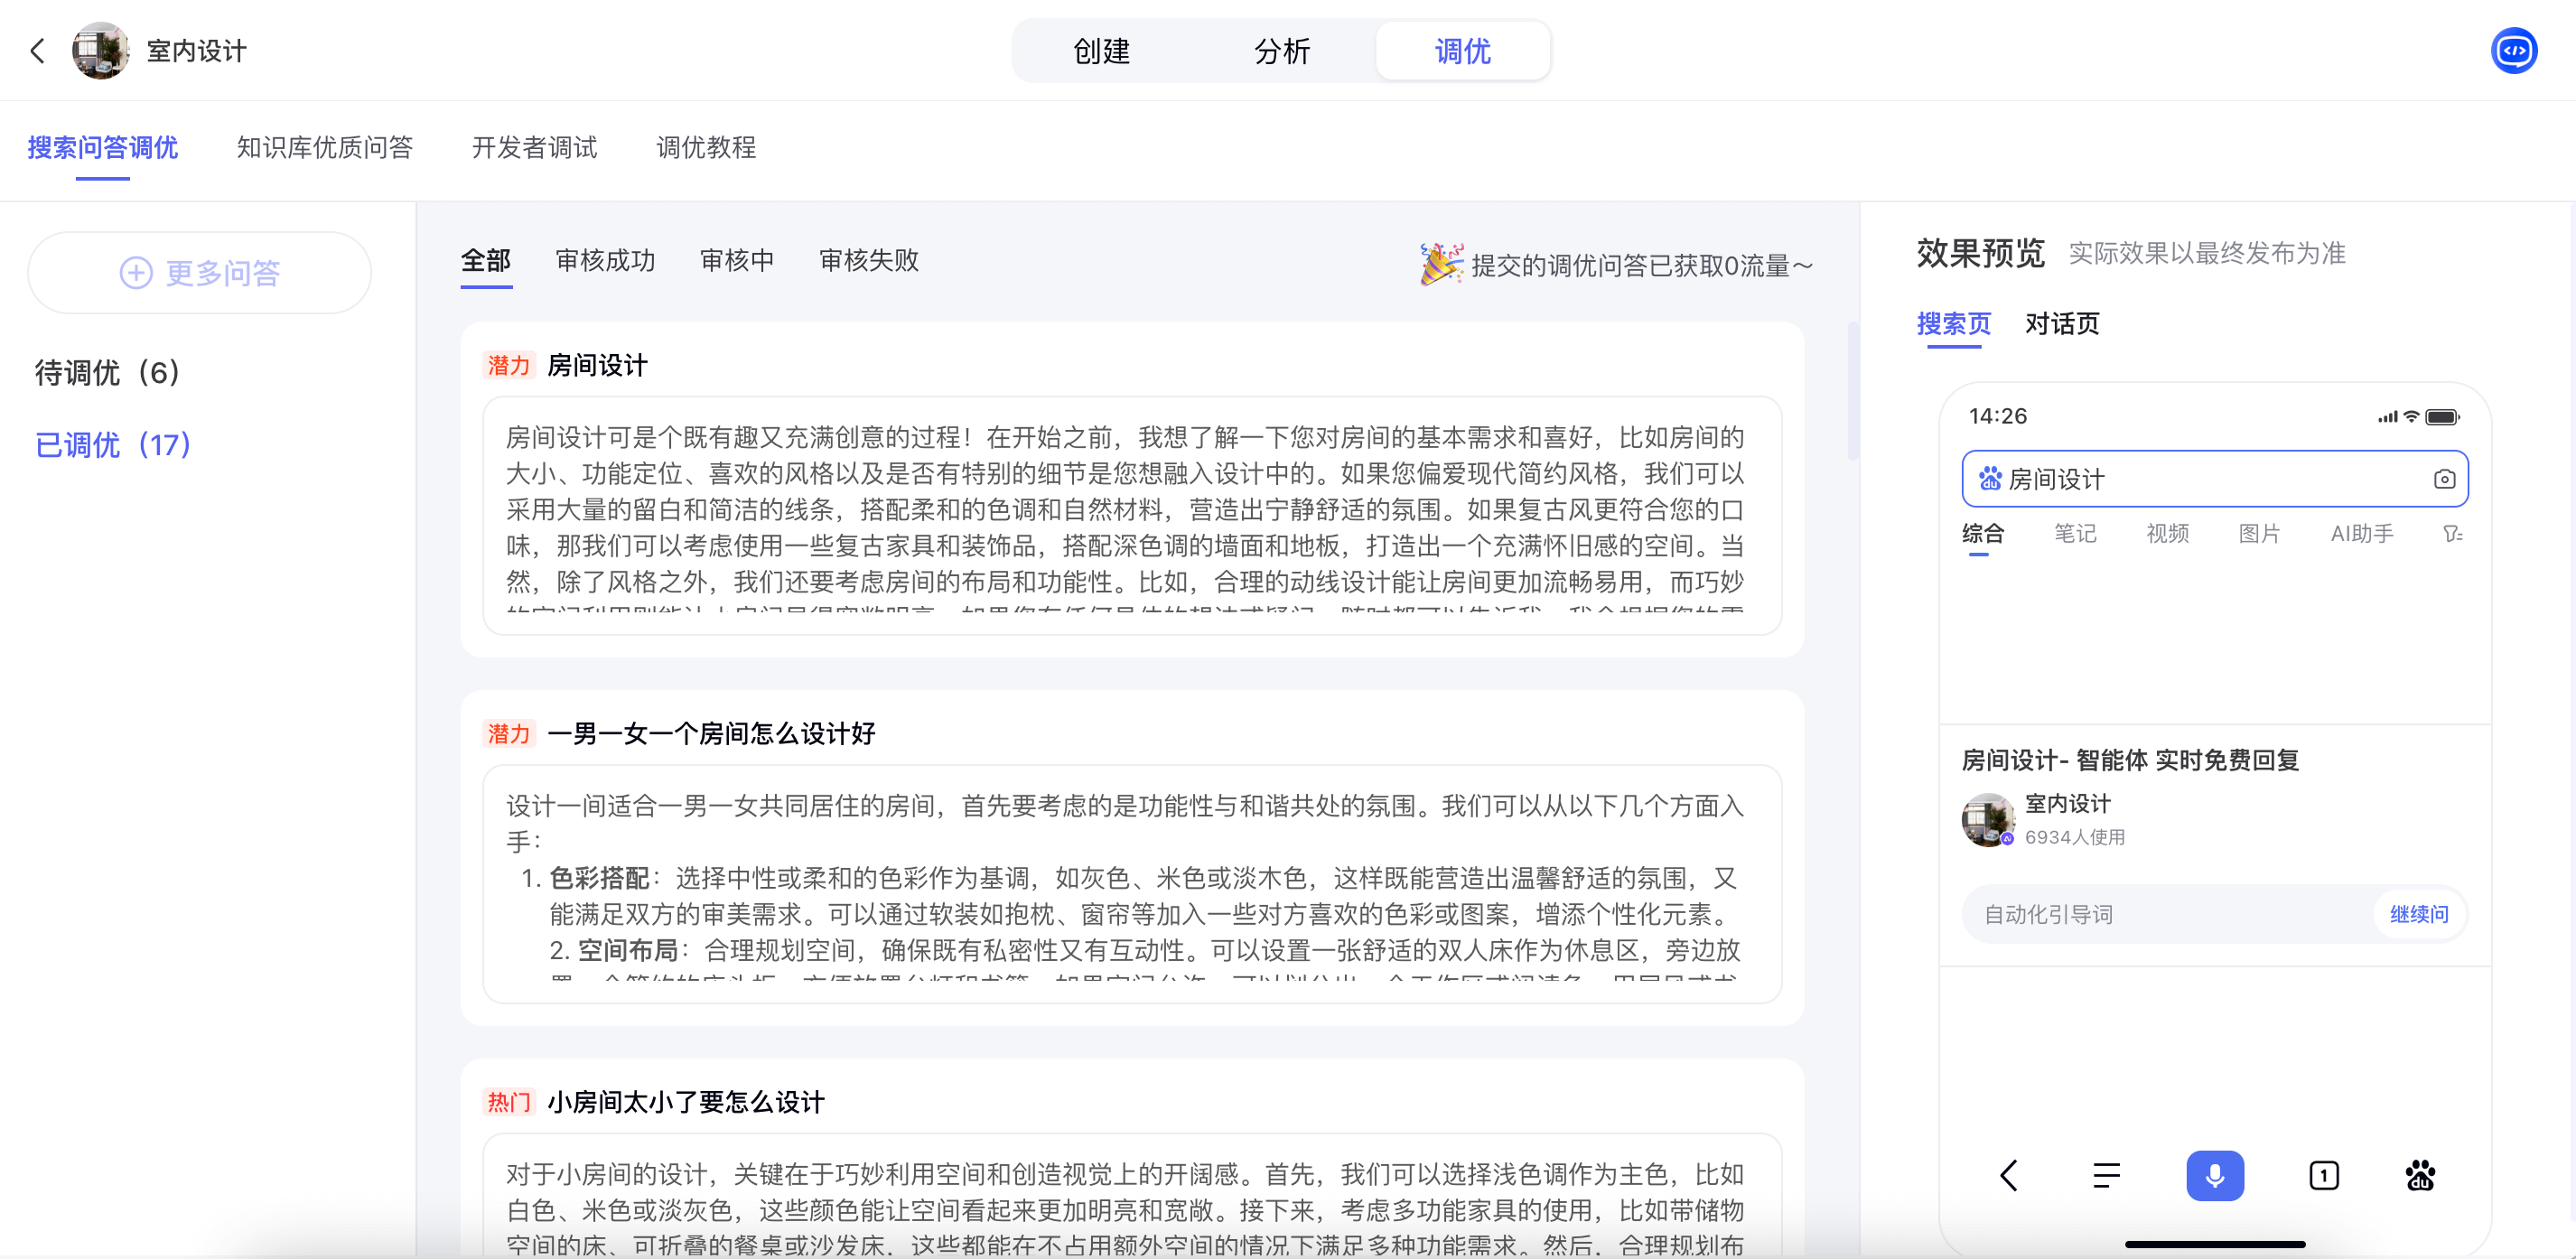
Task: Click the Baidu paw icon in bottom bar
Action: pyautogui.click(x=2420, y=1175)
